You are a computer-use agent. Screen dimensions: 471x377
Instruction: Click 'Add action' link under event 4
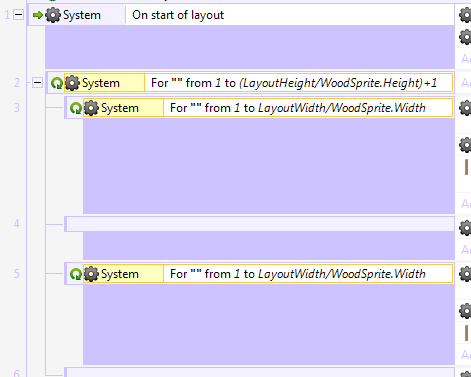pos(466,250)
